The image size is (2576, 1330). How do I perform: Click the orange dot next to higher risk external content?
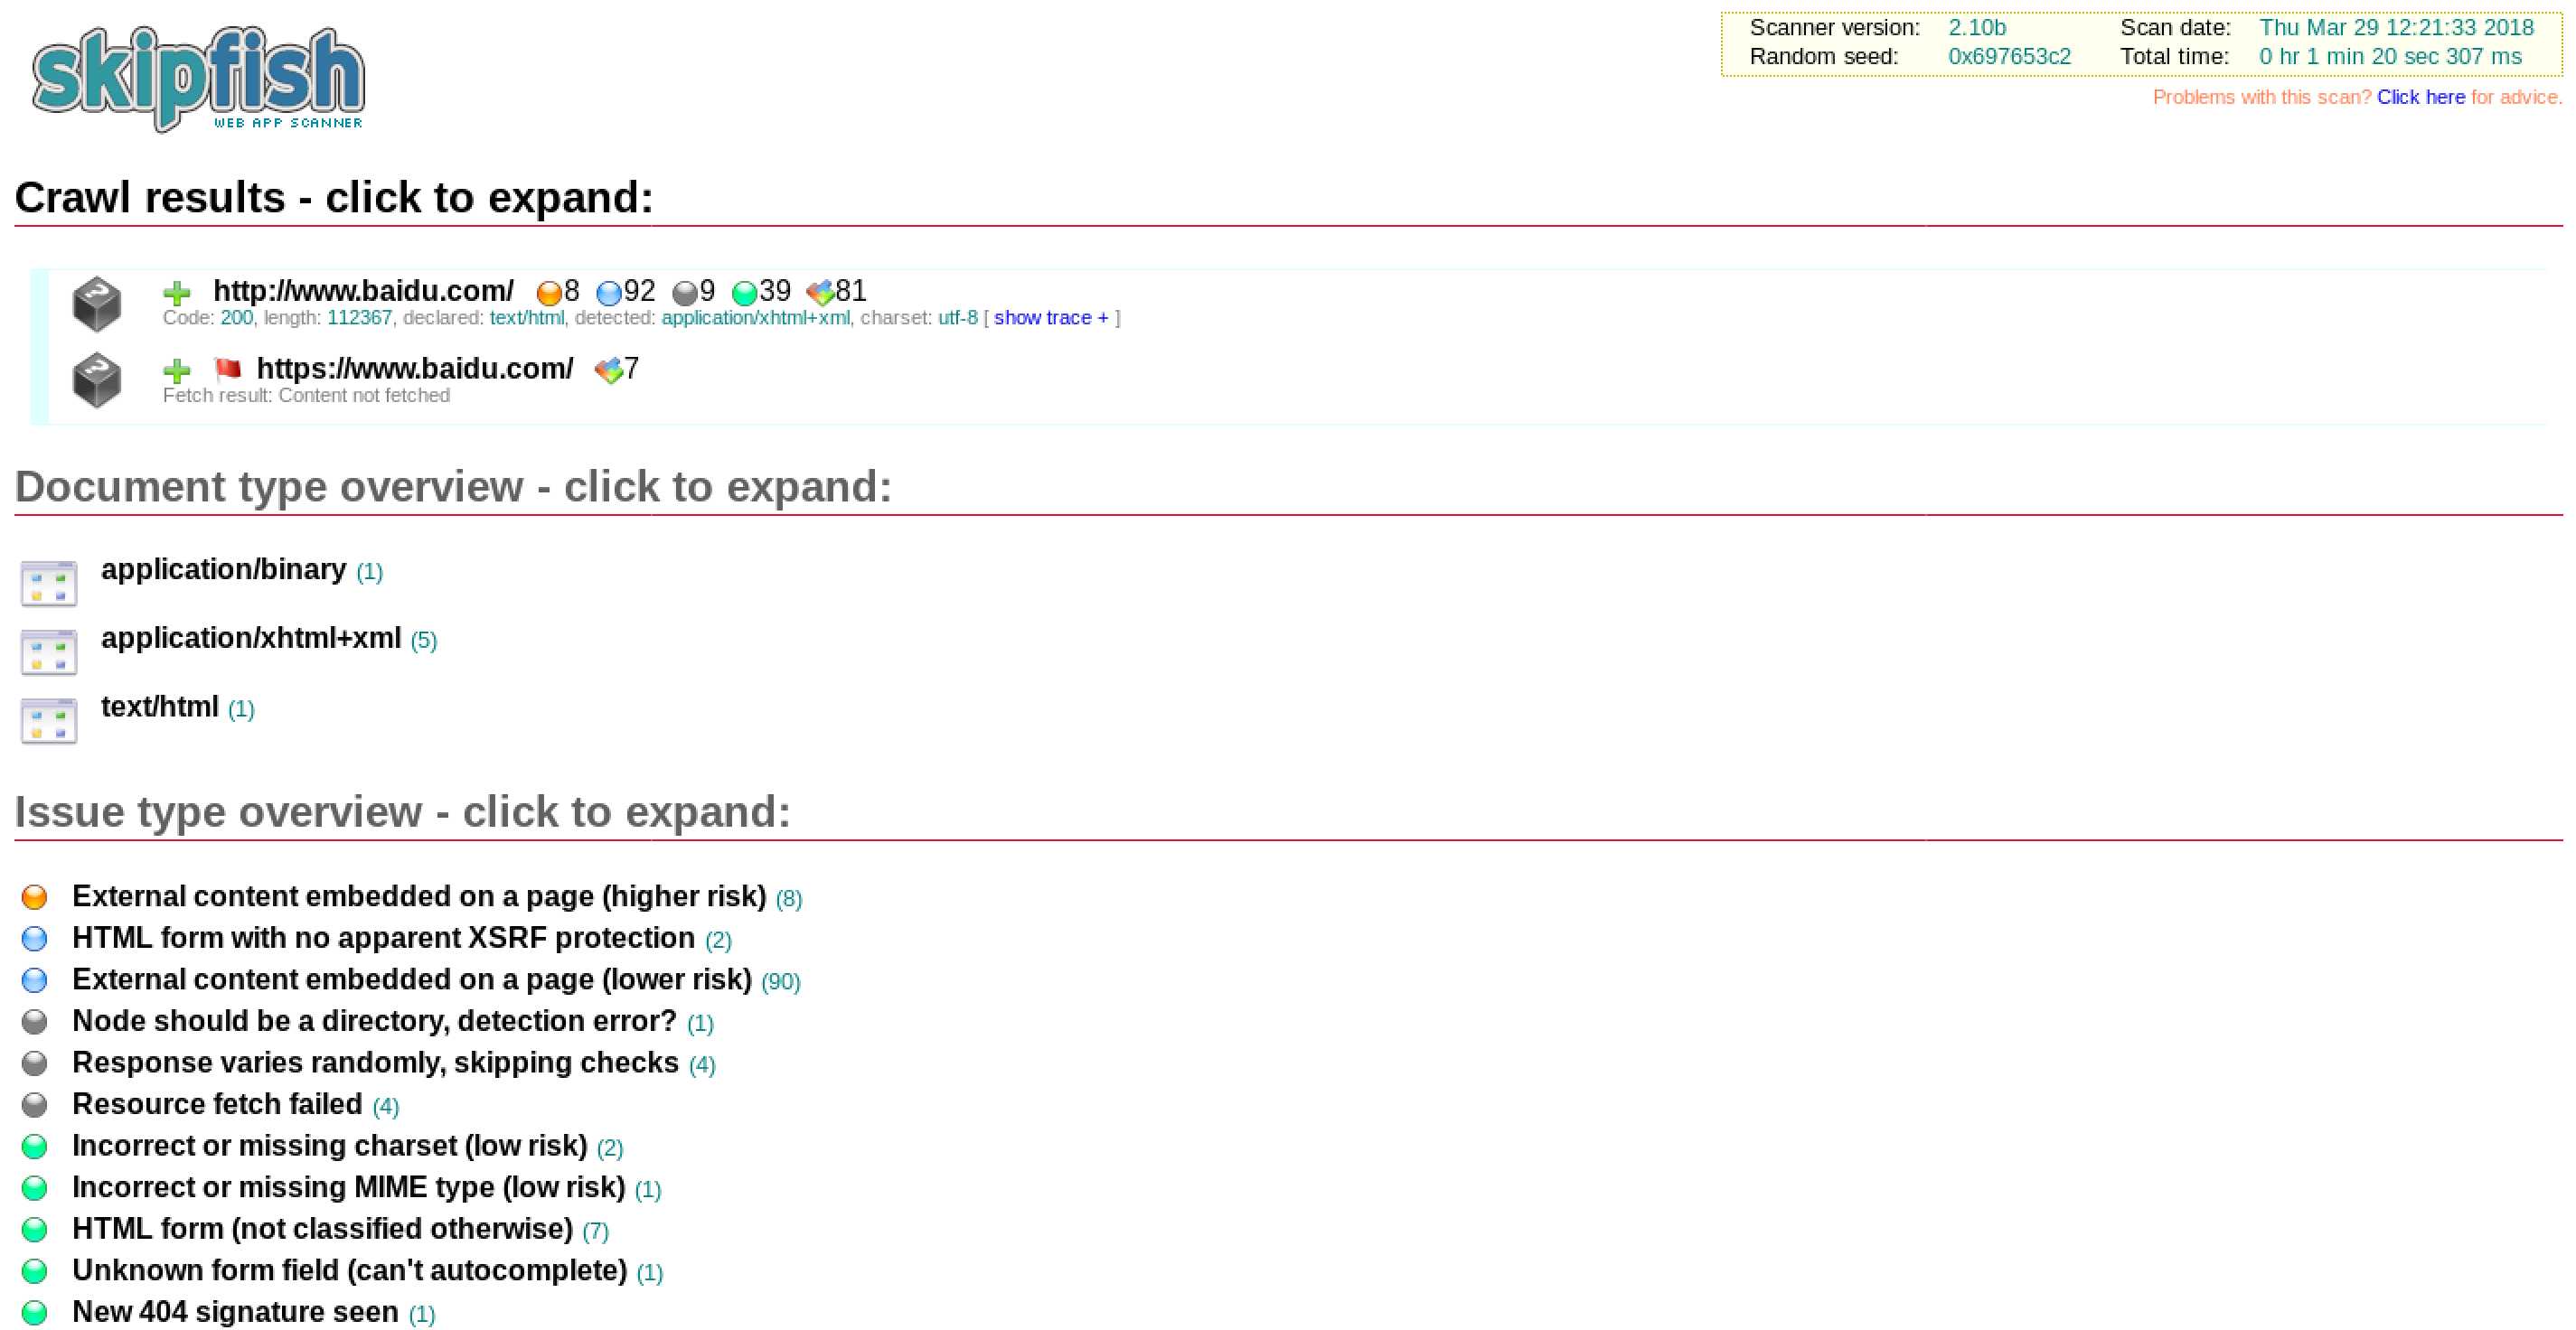(x=34, y=897)
